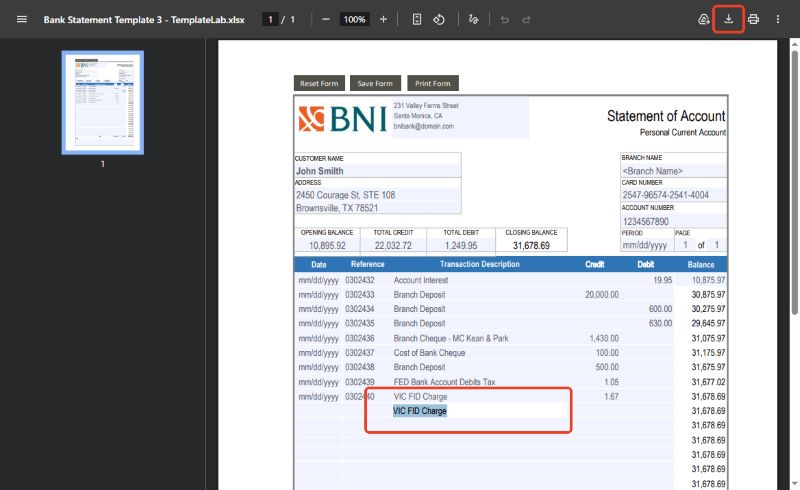The width and height of the screenshot is (800, 490).
Task: Click the bnibank@domain.com email text
Action: point(423,126)
